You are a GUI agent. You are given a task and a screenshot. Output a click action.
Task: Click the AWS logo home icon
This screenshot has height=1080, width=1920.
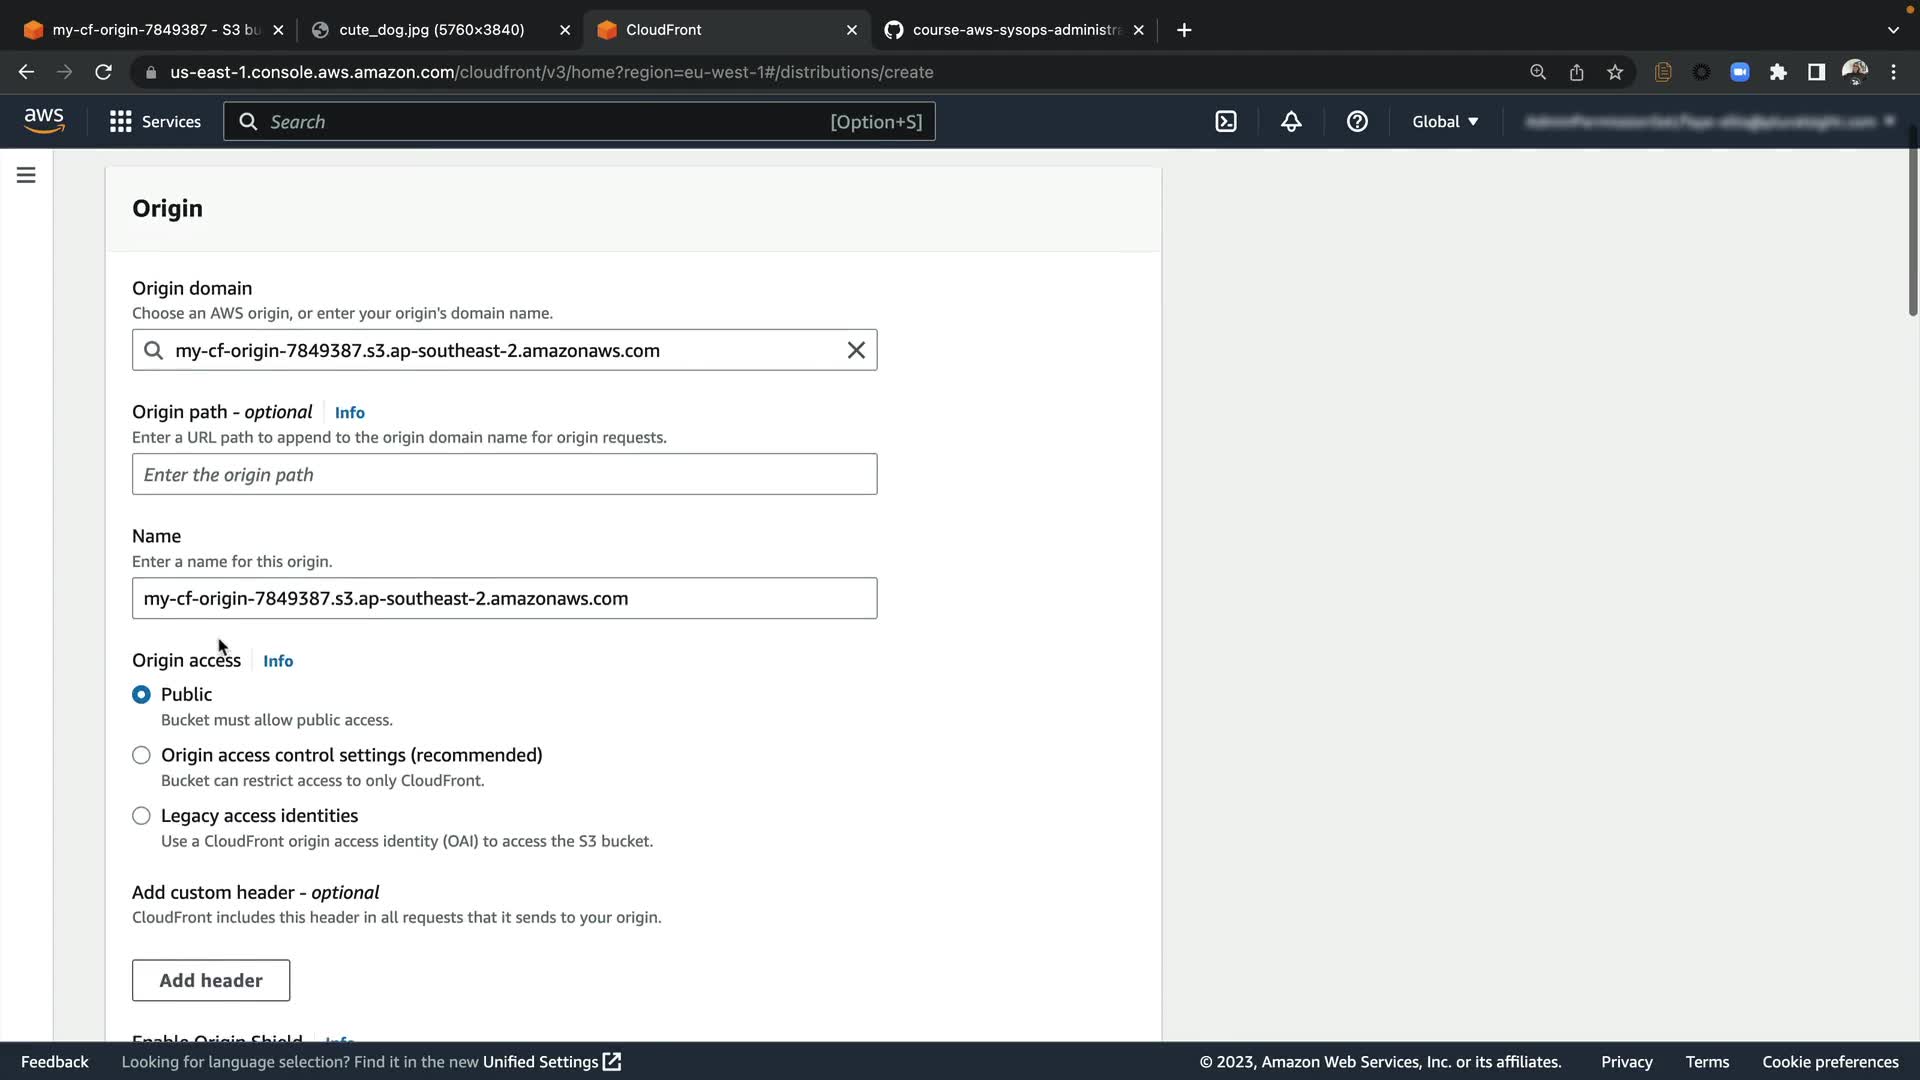pyautogui.click(x=44, y=121)
